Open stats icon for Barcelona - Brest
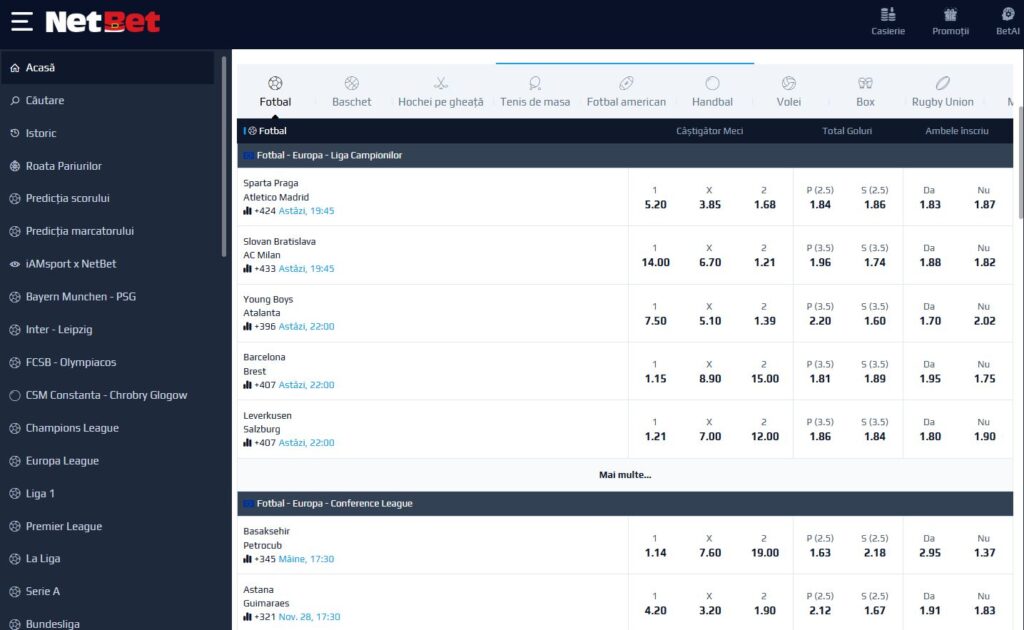This screenshot has height=630, width=1024. point(248,385)
